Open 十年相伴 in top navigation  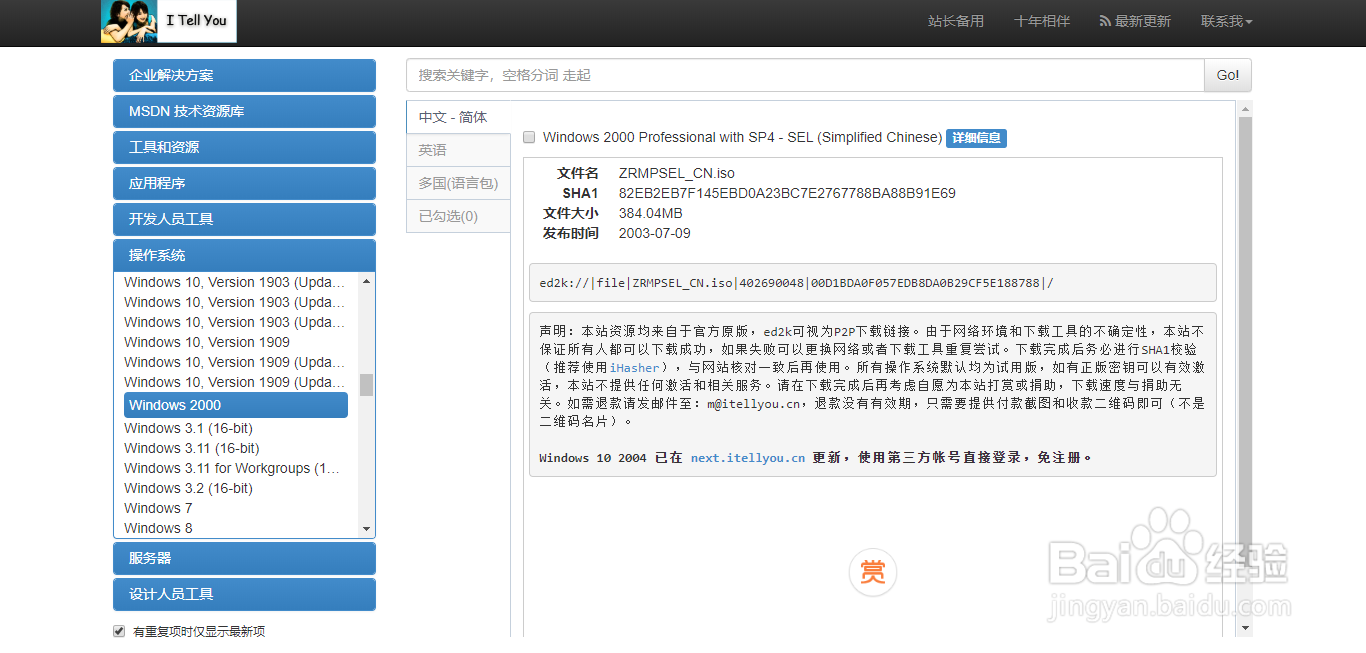[x=1041, y=21]
